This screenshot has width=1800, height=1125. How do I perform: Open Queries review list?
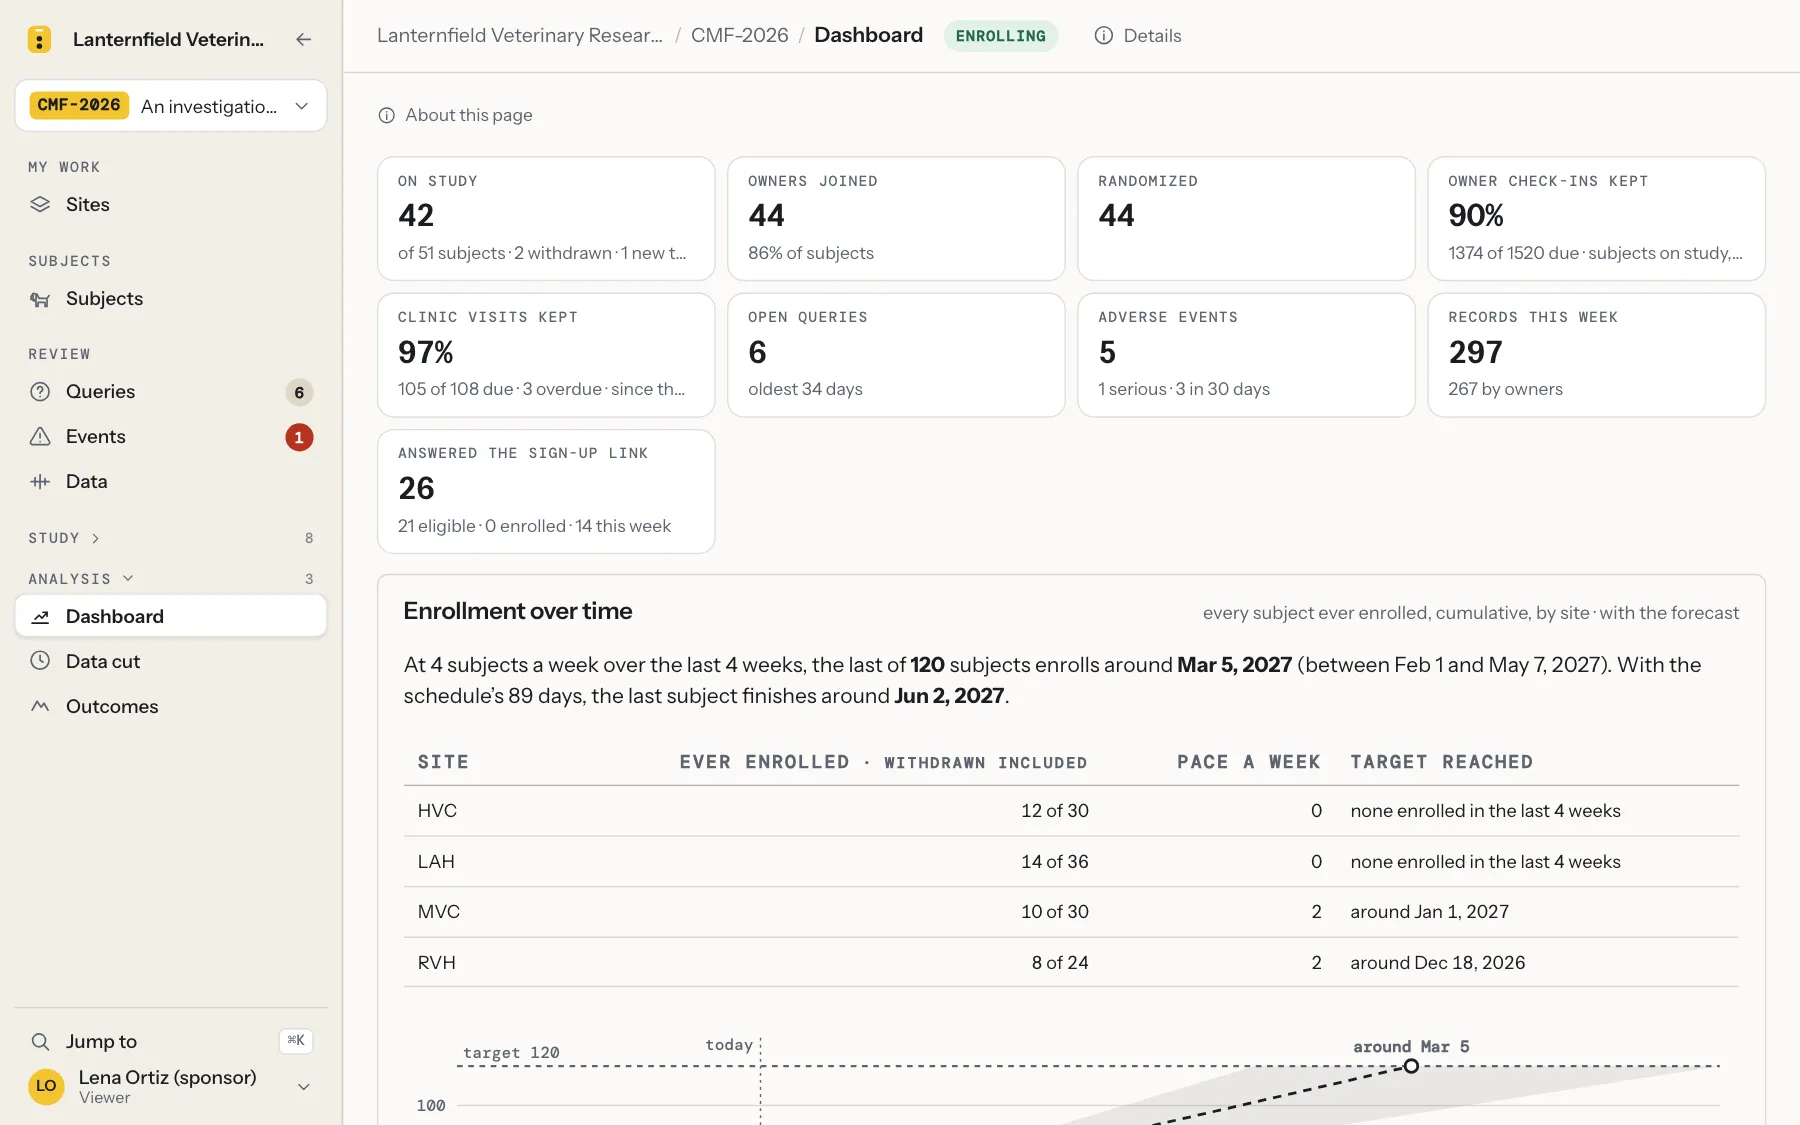tap(171, 392)
